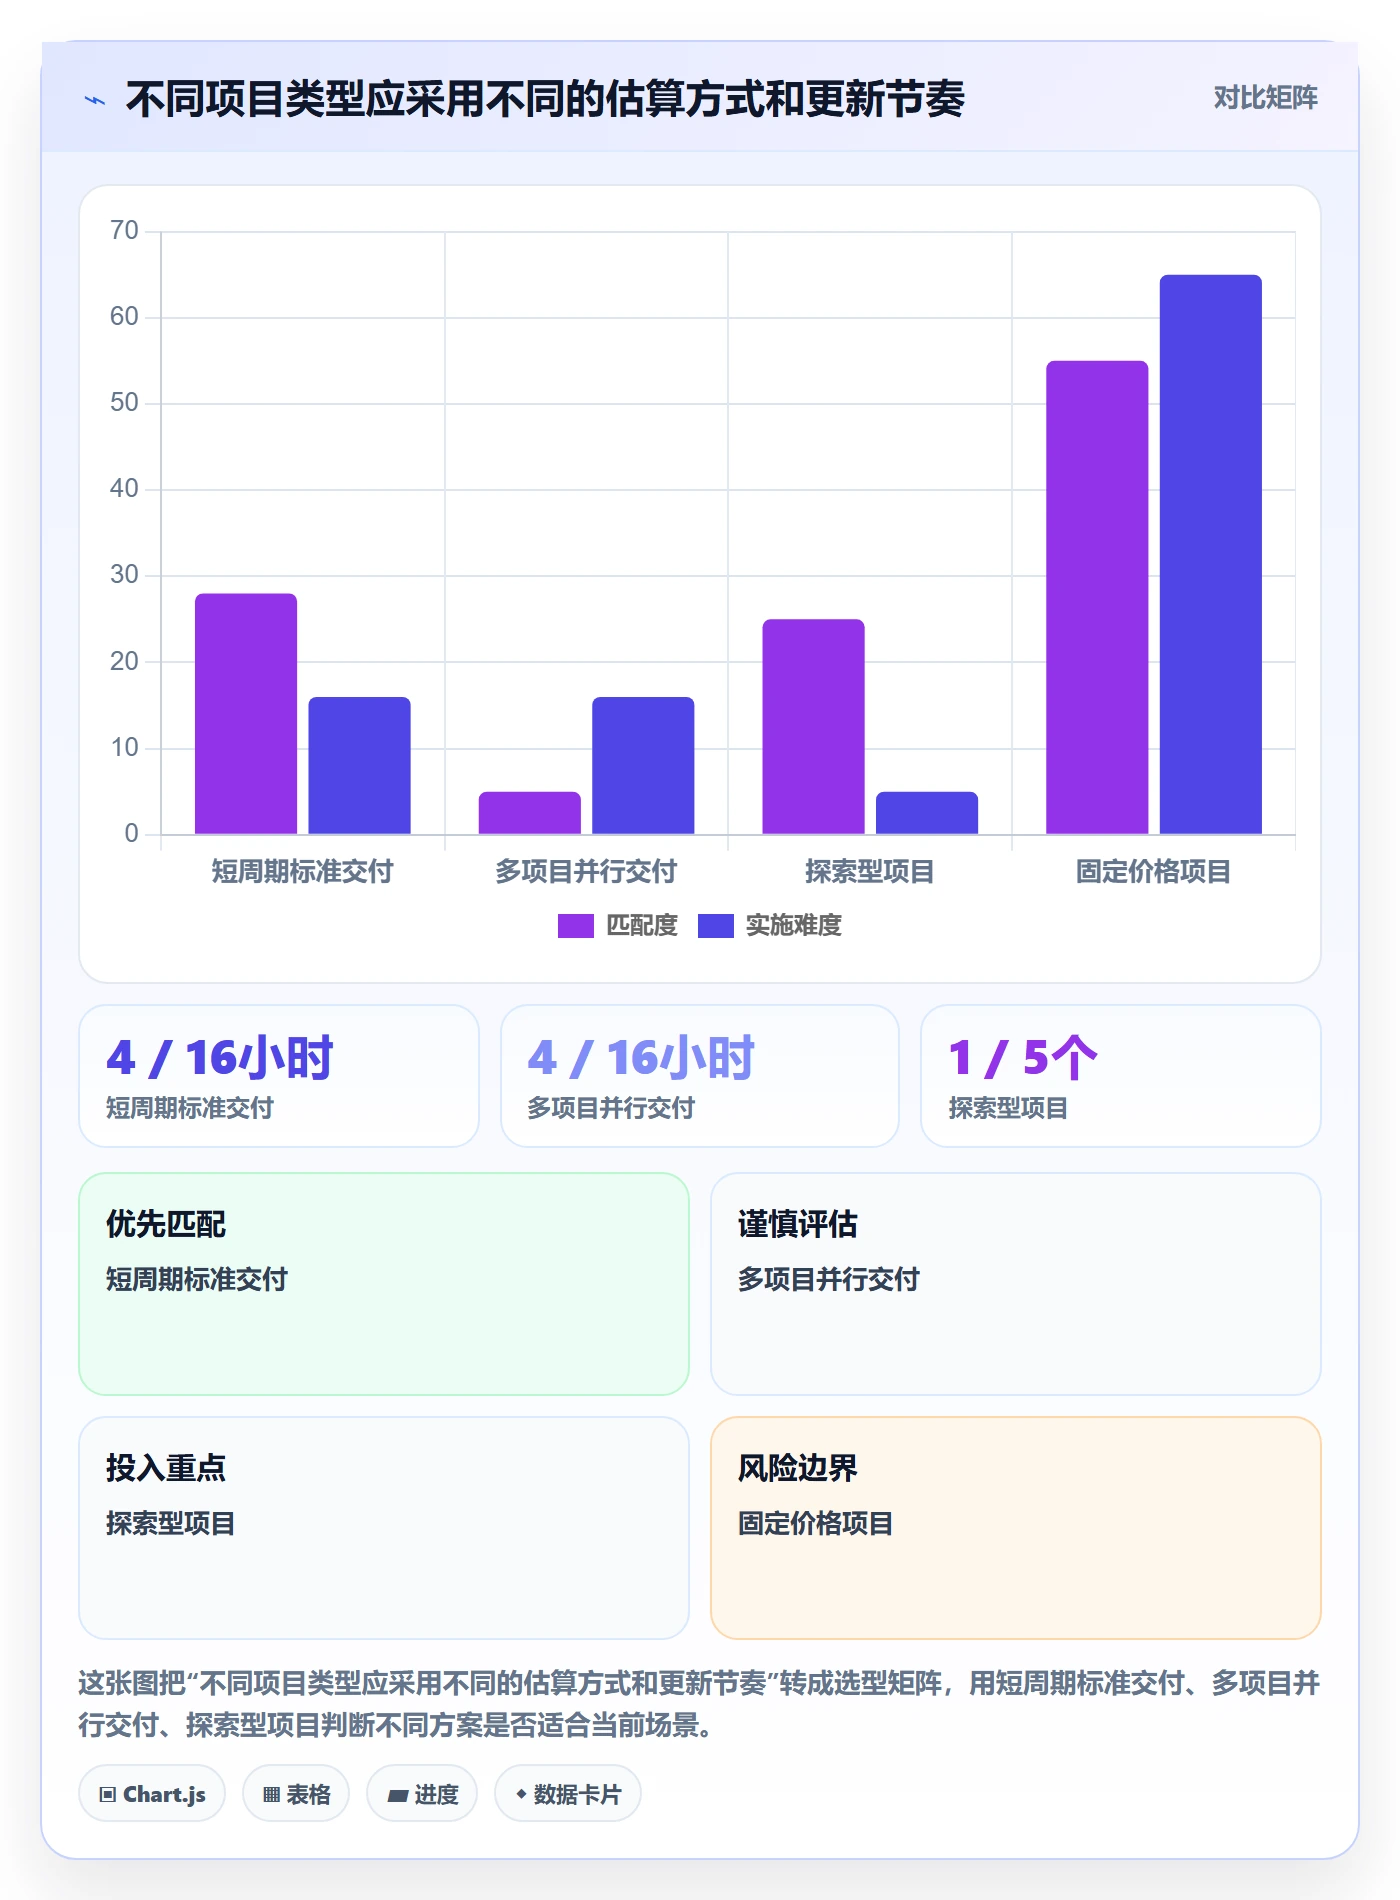This screenshot has height=1900, width=1400.
Task: Click the 1 / 5个 stat value
Action: [x=1023, y=1058]
